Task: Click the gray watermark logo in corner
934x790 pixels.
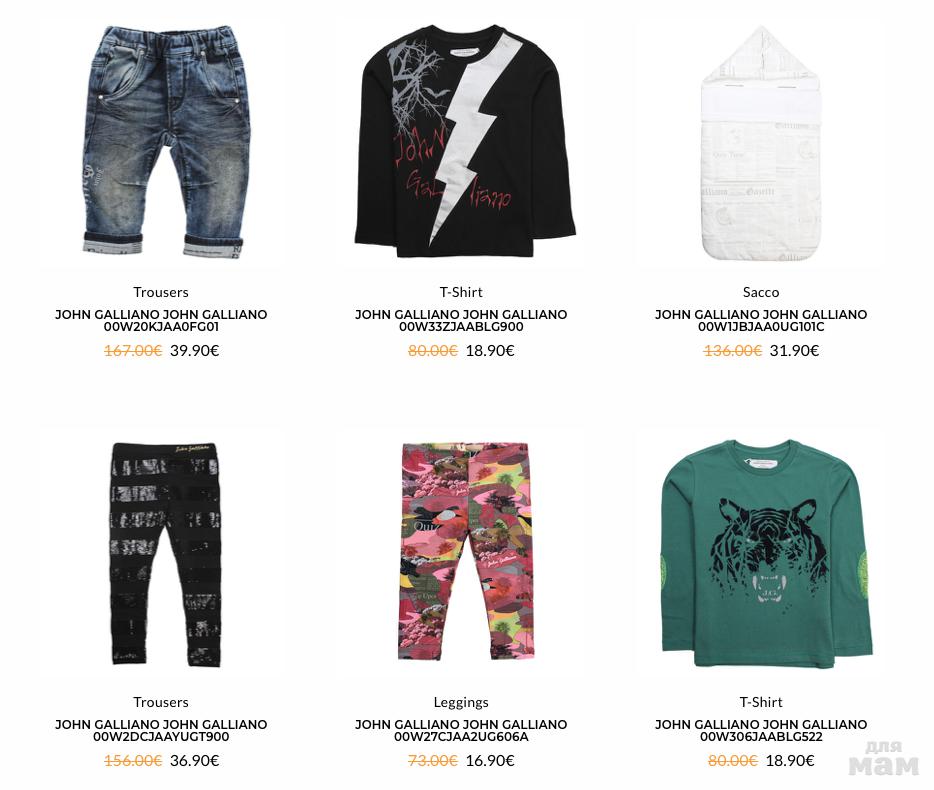Action: click(884, 759)
